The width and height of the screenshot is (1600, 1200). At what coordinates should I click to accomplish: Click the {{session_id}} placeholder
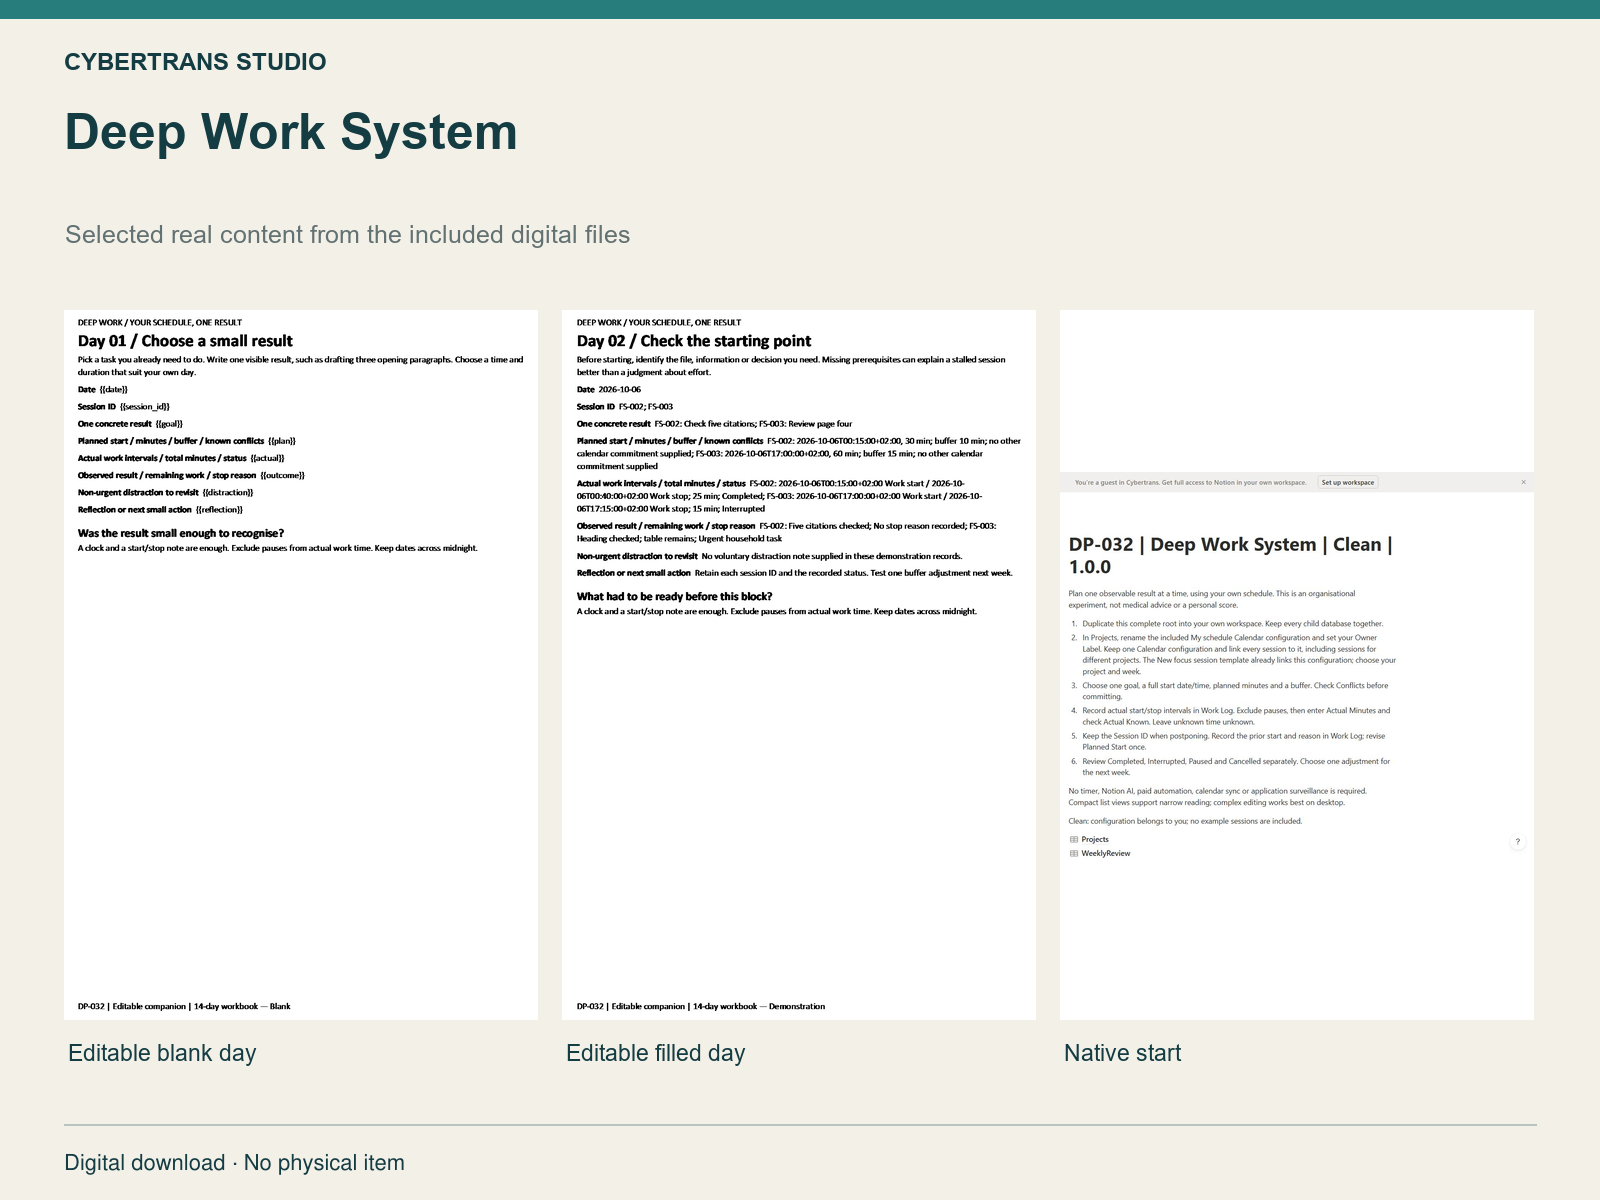pos(145,407)
